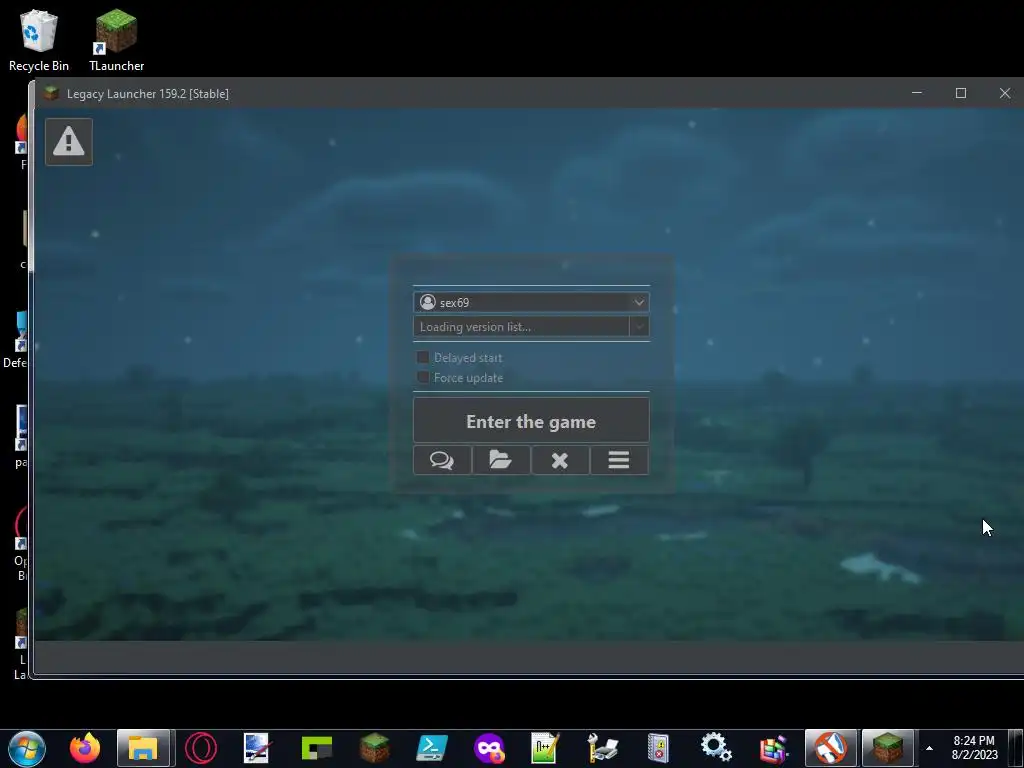1024x768 pixels.
Task: Open the printer and wrench taskbar icon
Action: (602, 748)
